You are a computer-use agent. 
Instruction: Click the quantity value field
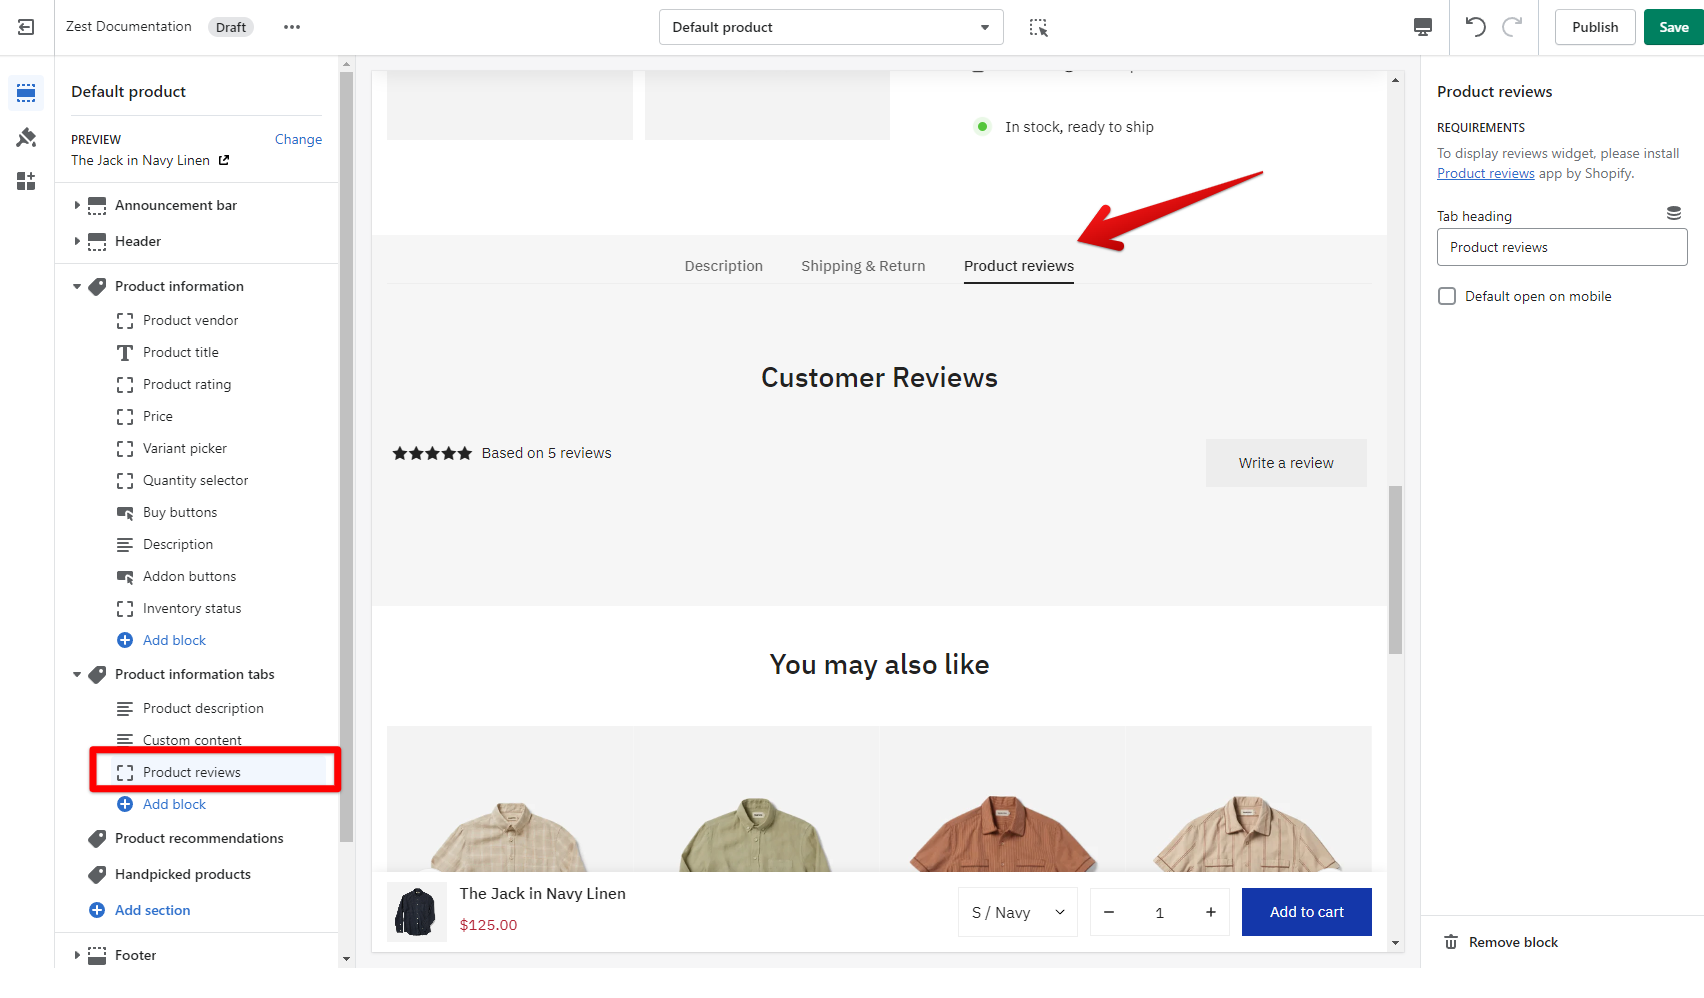[x=1160, y=912]
